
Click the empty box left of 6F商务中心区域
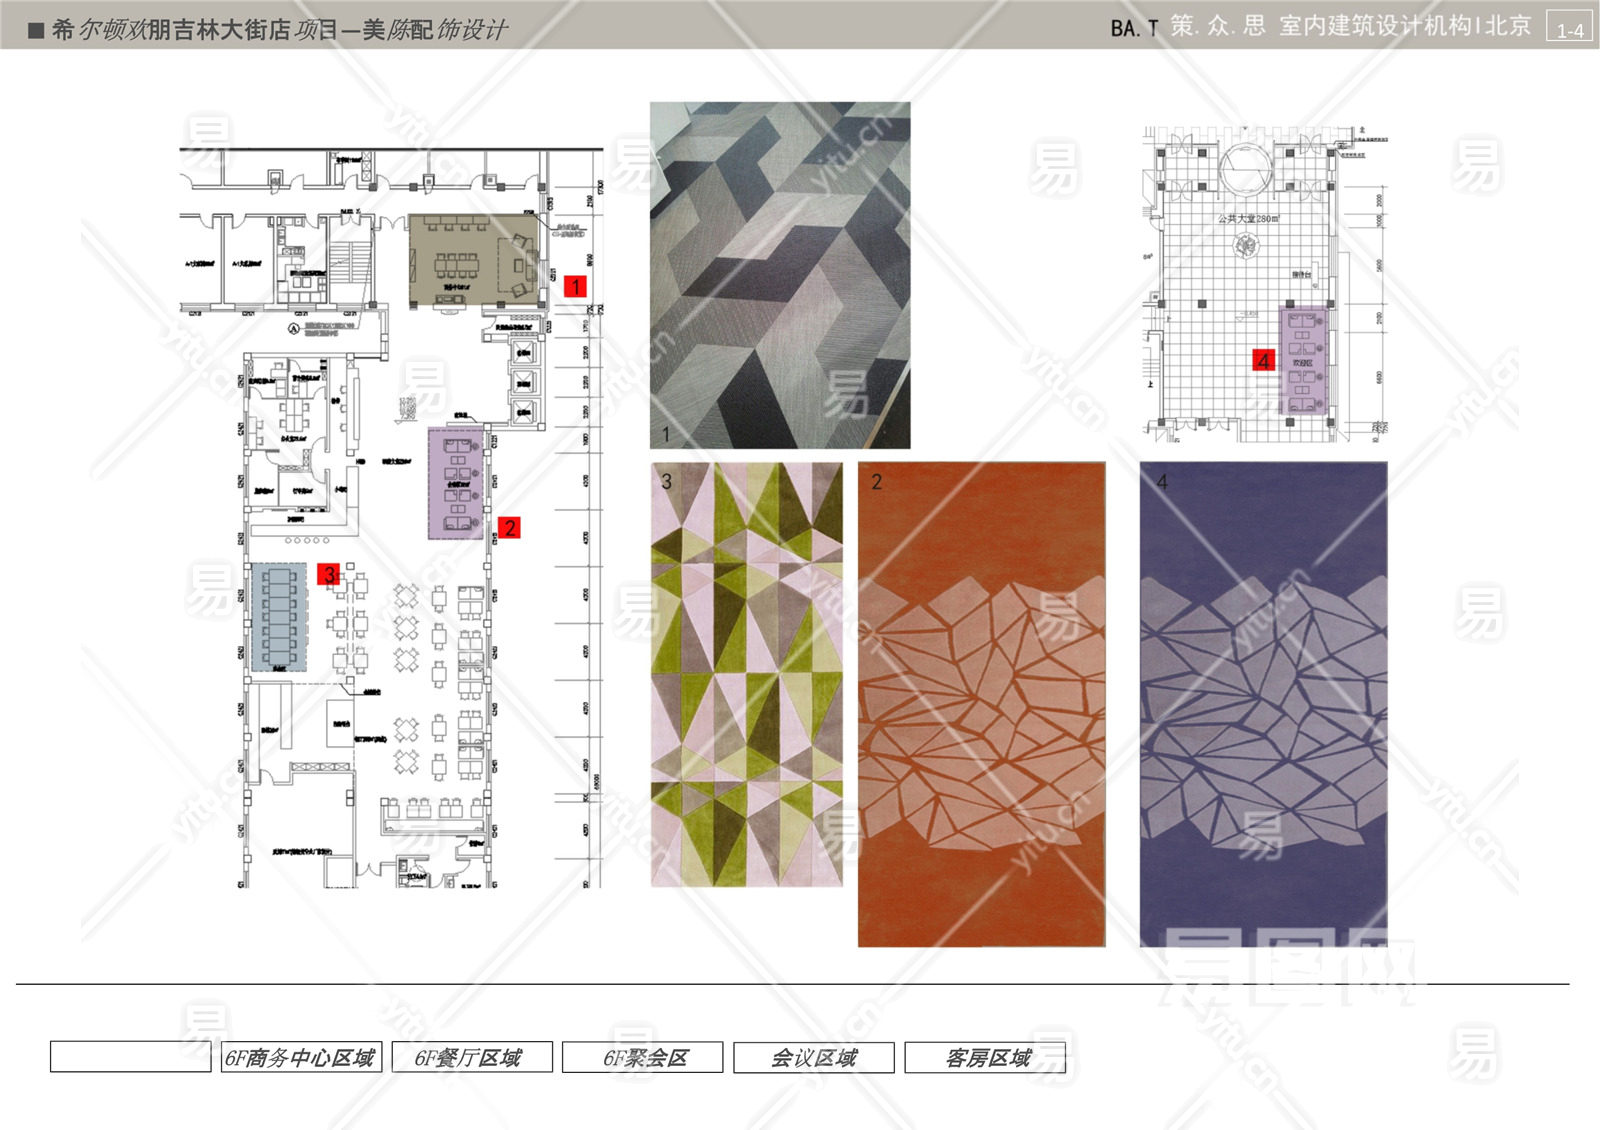130,1057
